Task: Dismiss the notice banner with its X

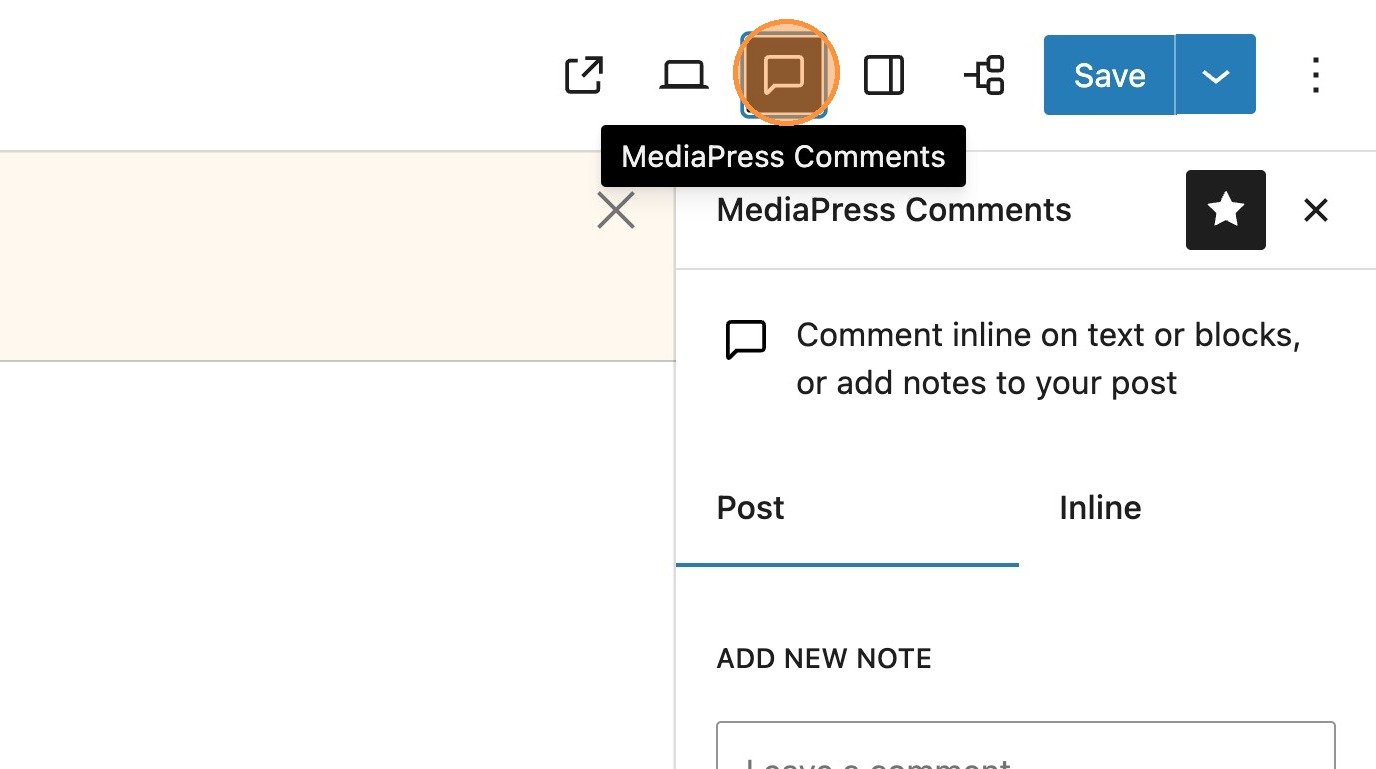Action: click(x=616, y=211)
